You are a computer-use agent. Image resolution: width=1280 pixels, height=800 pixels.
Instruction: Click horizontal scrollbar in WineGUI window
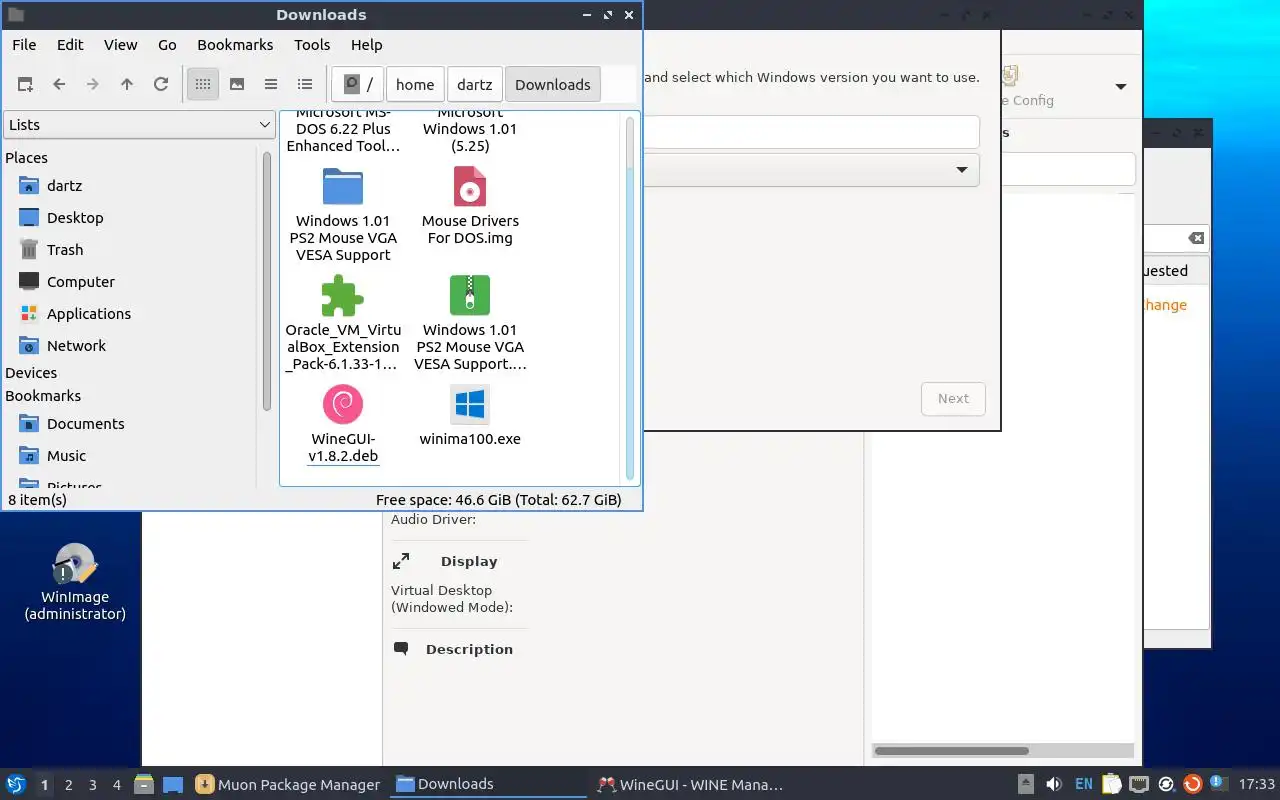coord(951,751)
